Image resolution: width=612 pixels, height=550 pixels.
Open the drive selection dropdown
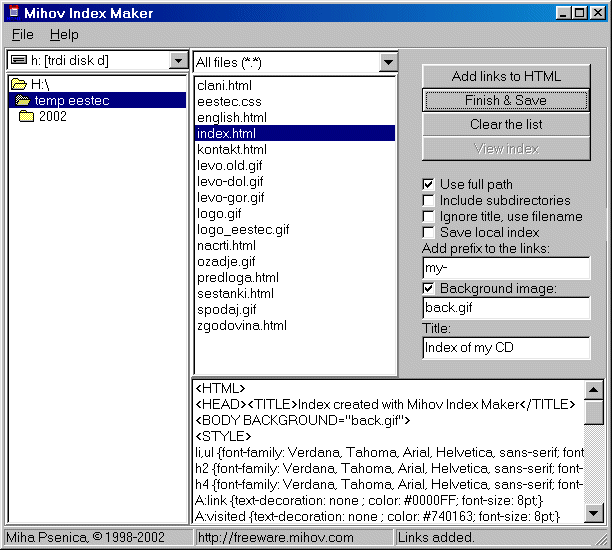point(178,62)
